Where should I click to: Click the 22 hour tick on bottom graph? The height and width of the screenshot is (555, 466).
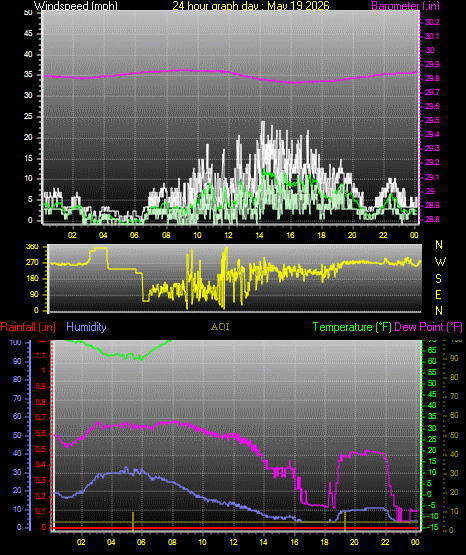coord(385,542)
